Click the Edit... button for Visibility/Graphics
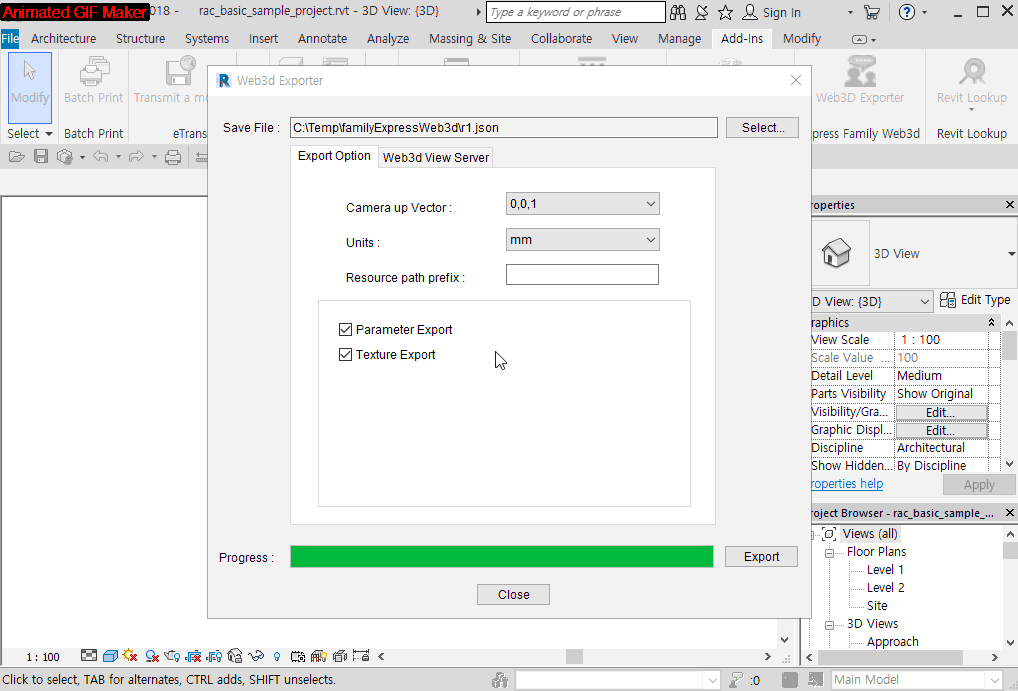 tap(941, 412)
